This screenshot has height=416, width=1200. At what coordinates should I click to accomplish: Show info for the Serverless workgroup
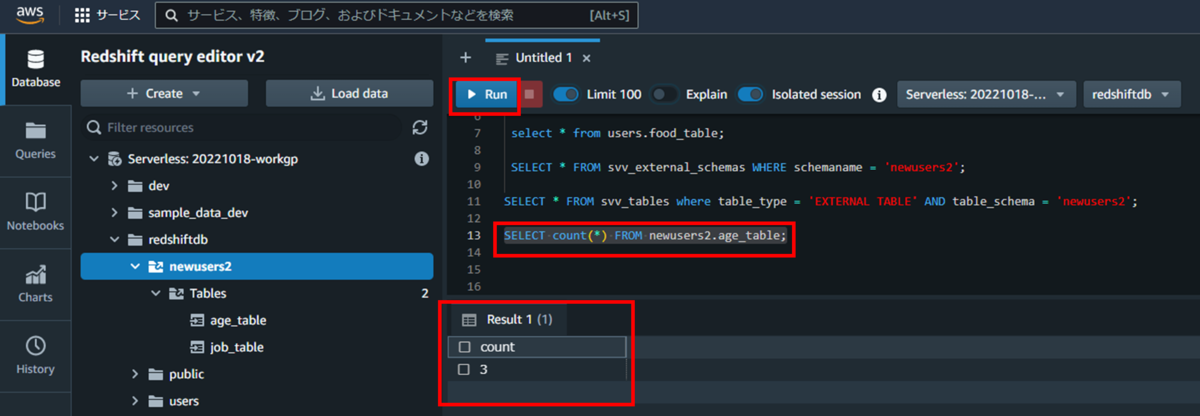tap(421, 159)
